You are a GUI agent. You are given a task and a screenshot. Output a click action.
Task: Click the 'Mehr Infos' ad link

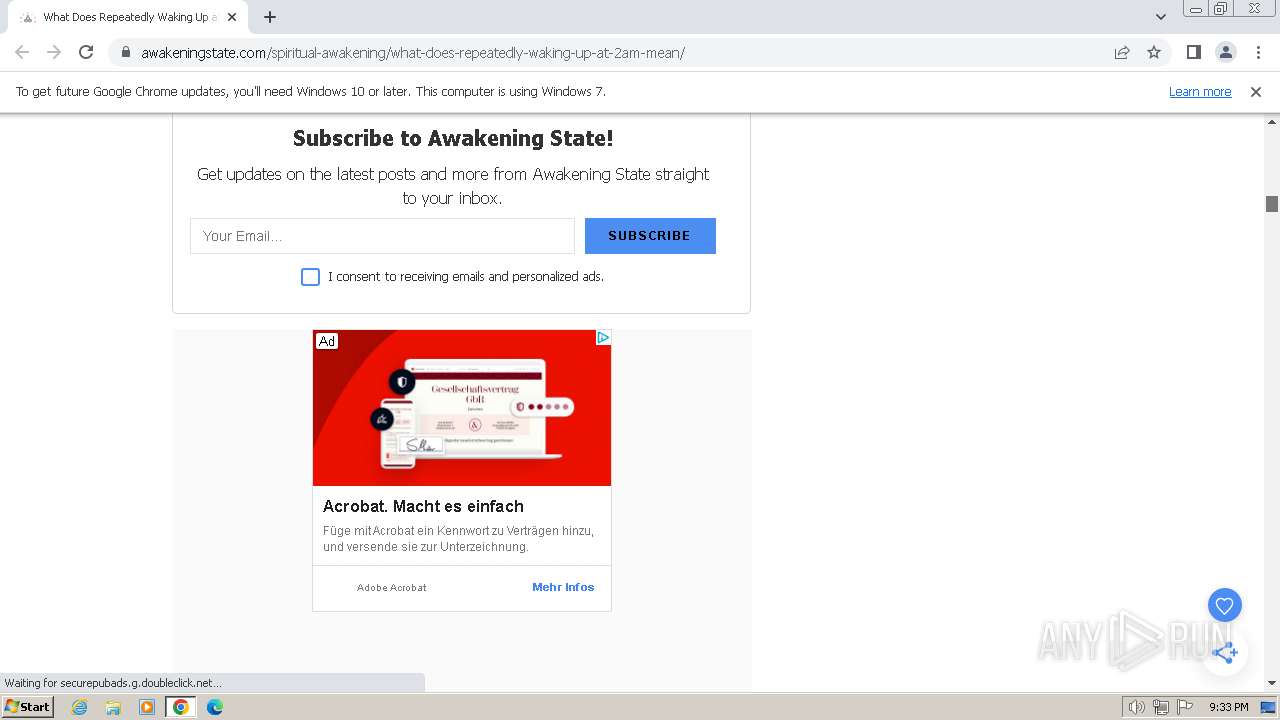pyautogui.click(x=563, y=587)
